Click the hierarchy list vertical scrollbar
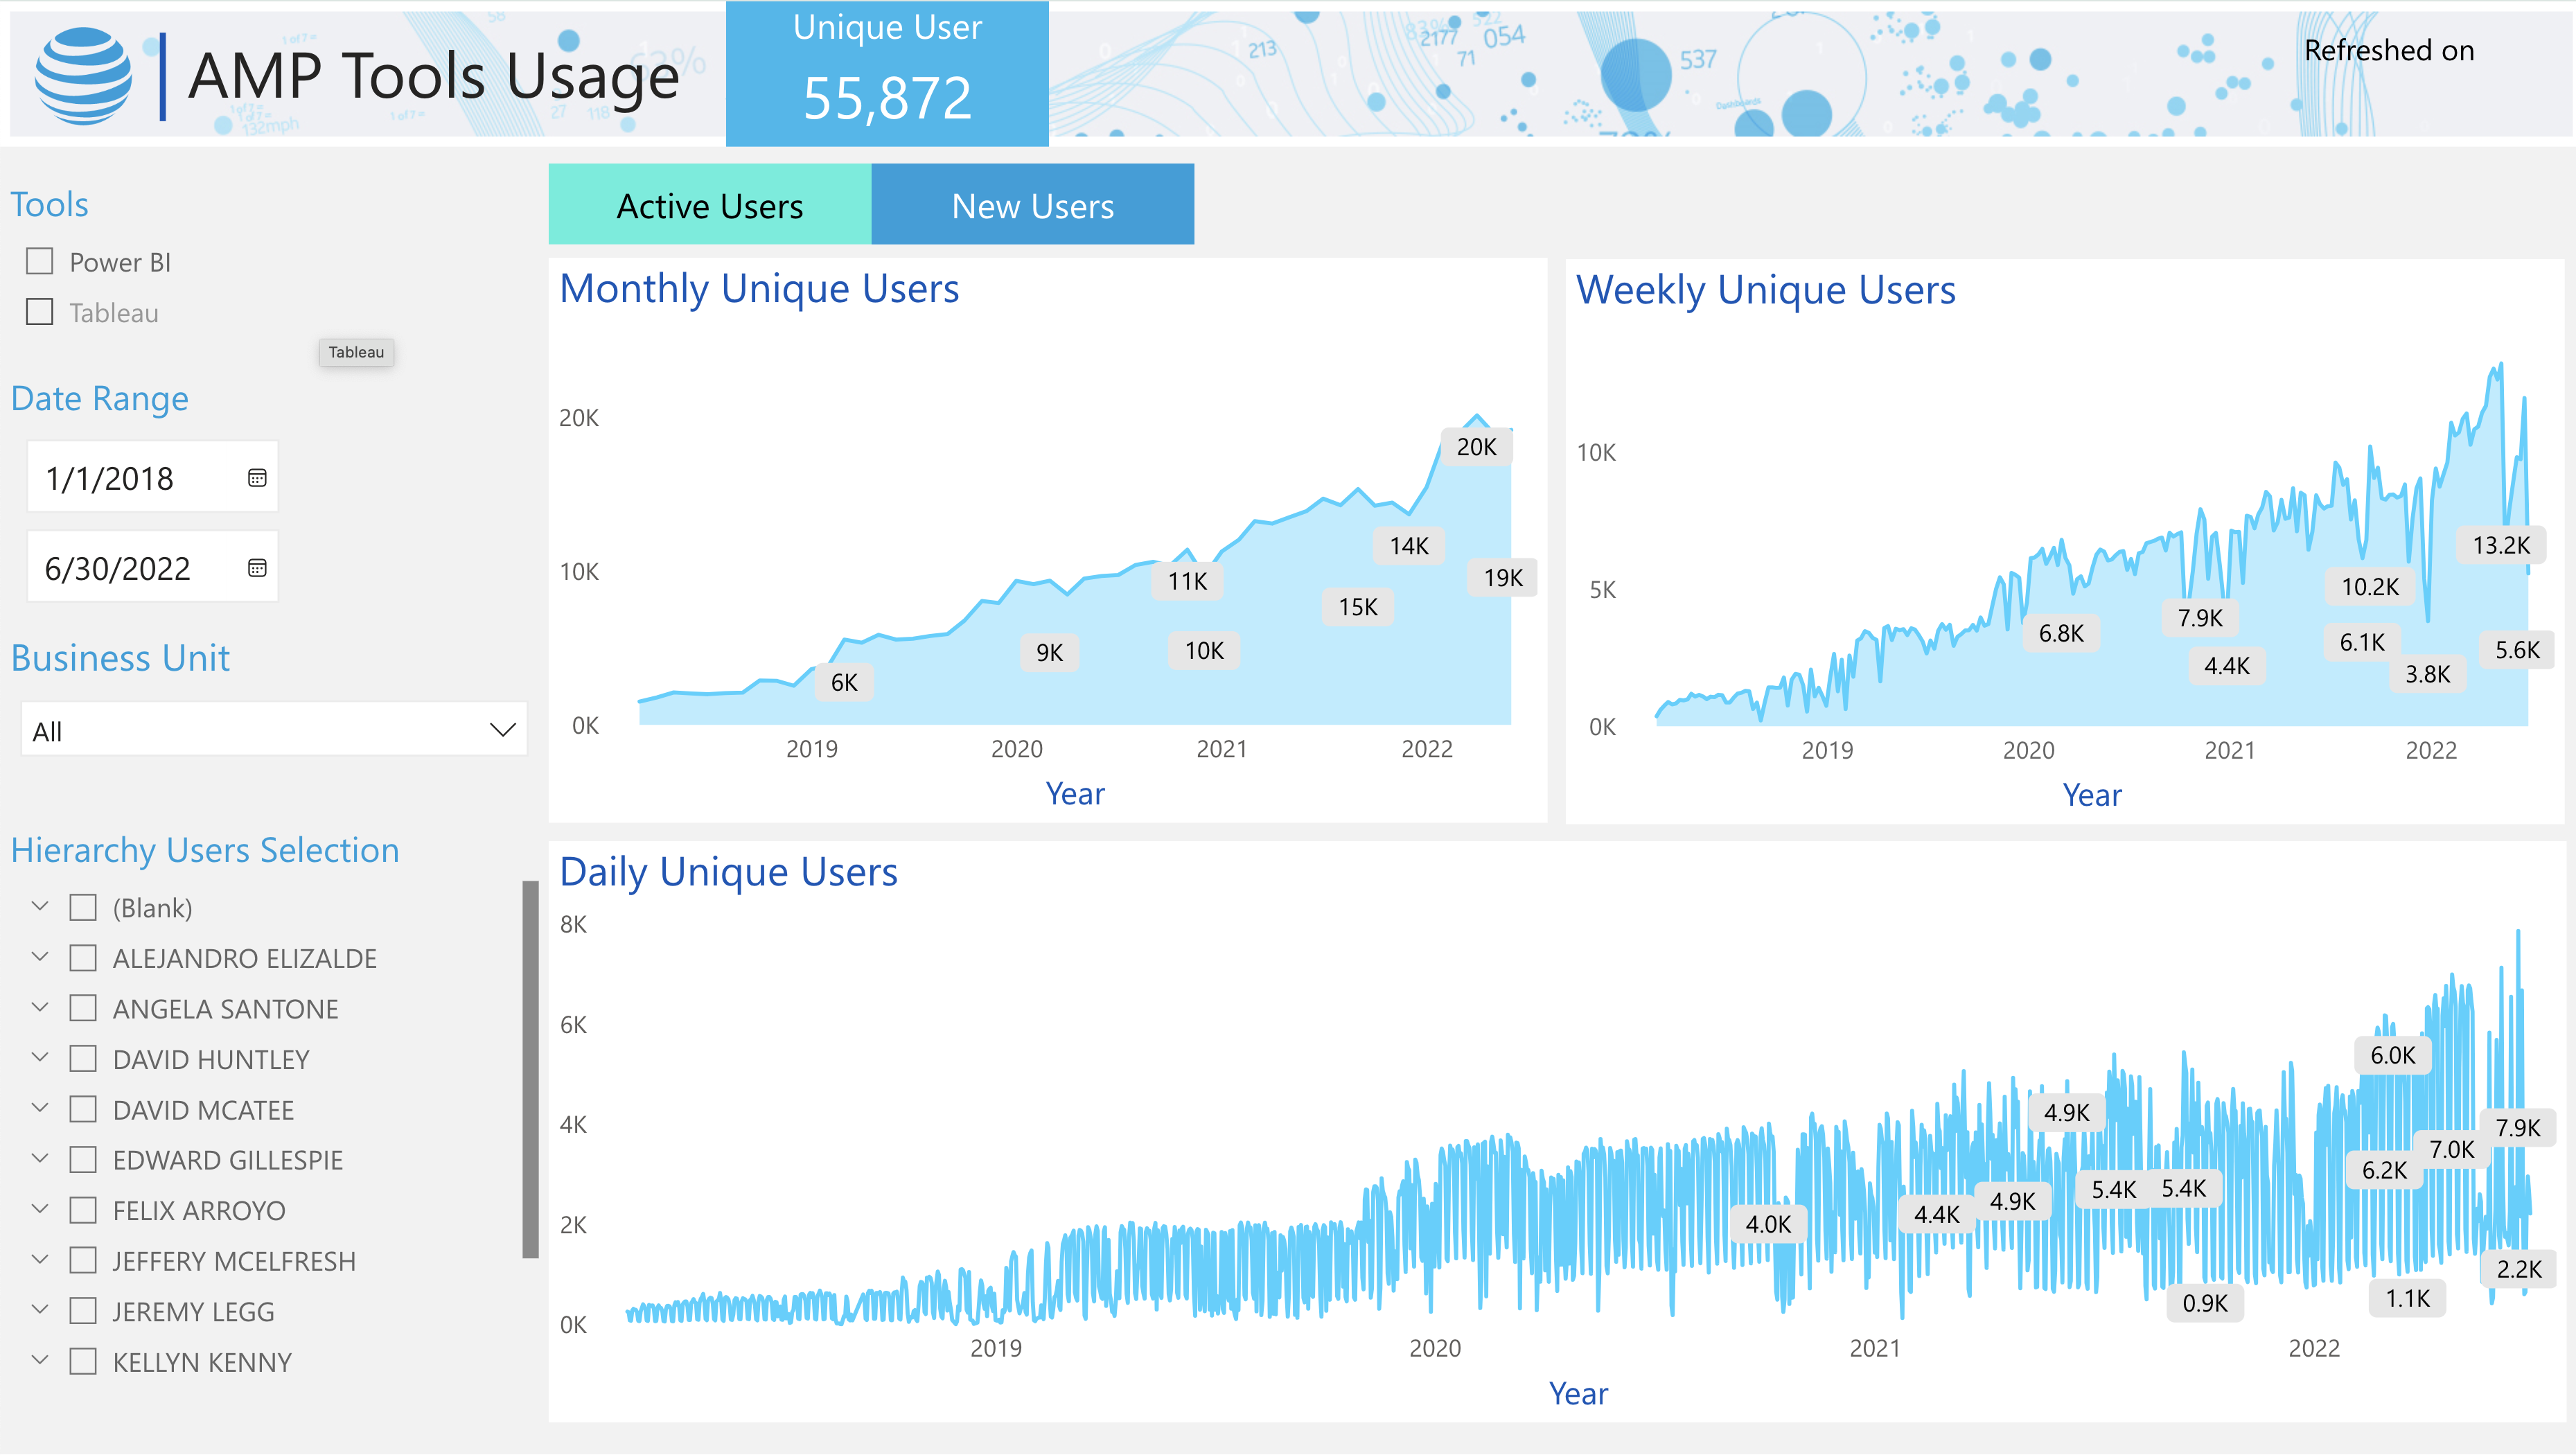 pyautogui.click(x=530, y=1069)
